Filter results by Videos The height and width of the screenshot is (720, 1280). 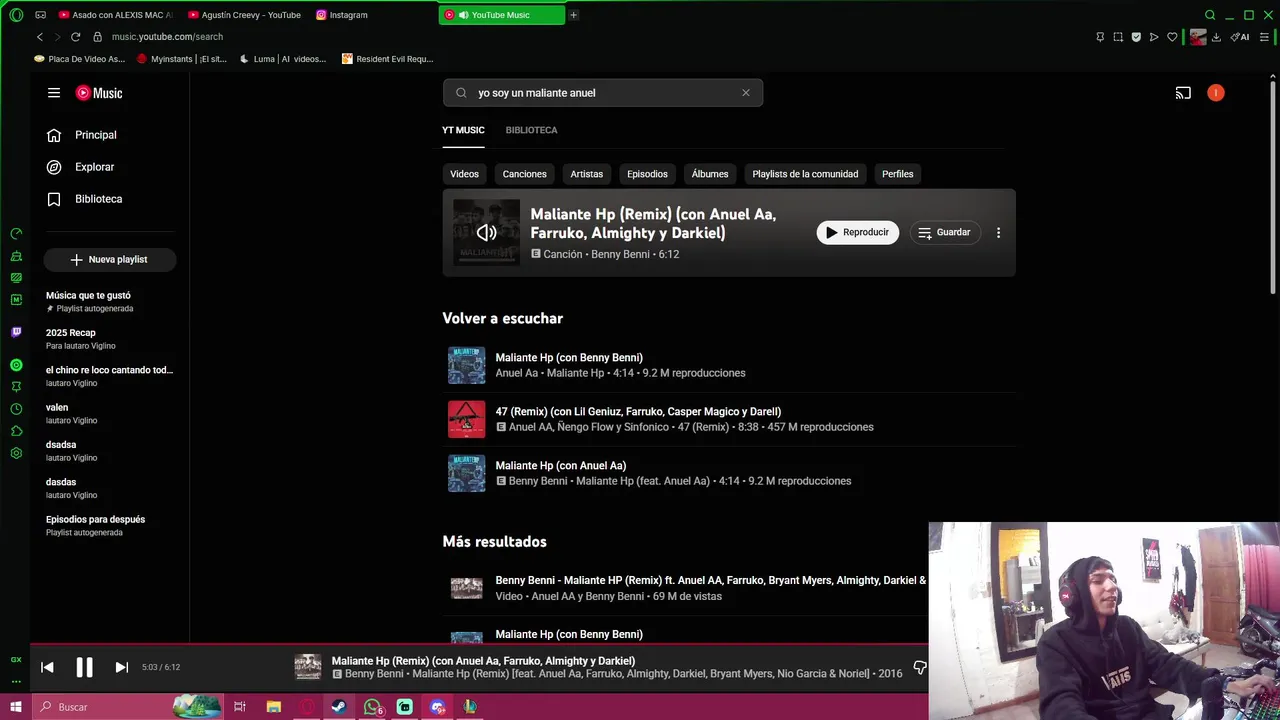(x=464, y=174)
